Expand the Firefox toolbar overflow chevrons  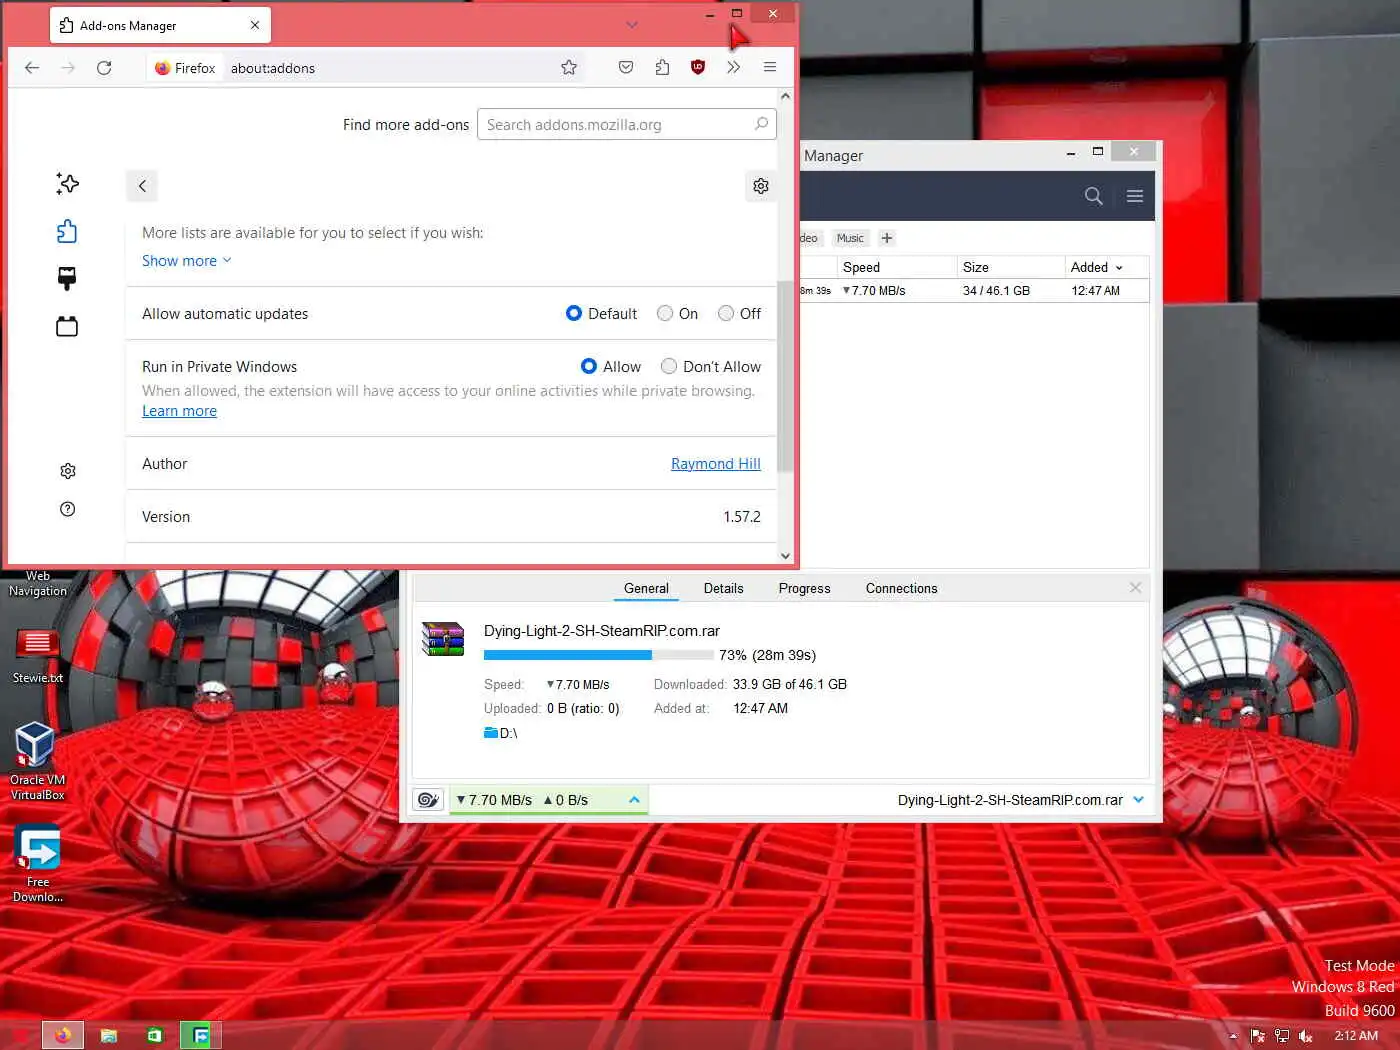(734, 67)
